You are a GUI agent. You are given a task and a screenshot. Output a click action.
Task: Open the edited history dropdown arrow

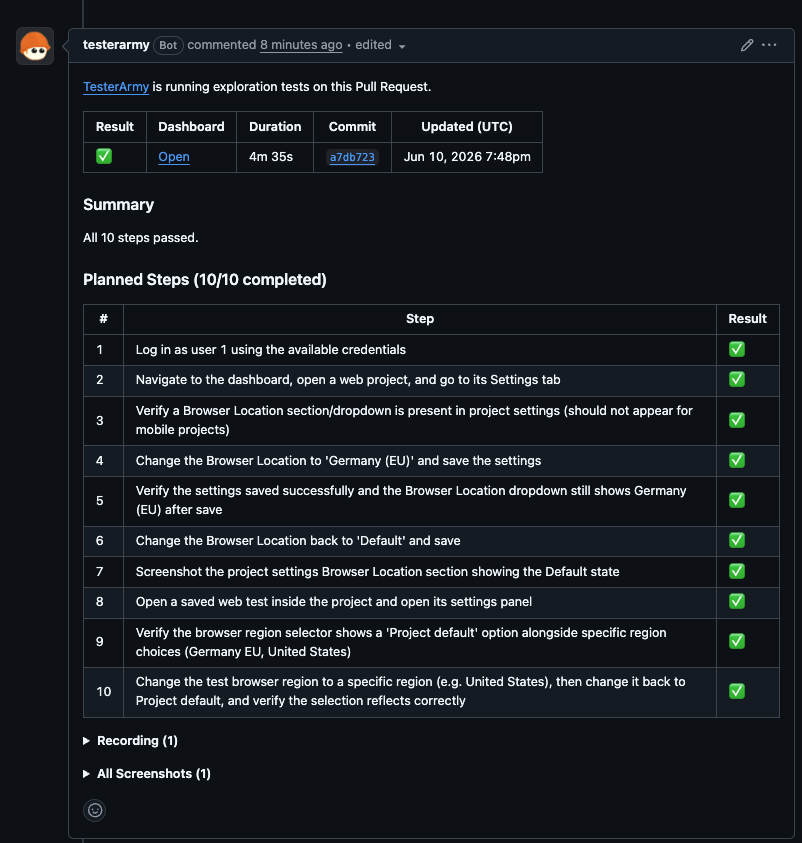[402, 47]
